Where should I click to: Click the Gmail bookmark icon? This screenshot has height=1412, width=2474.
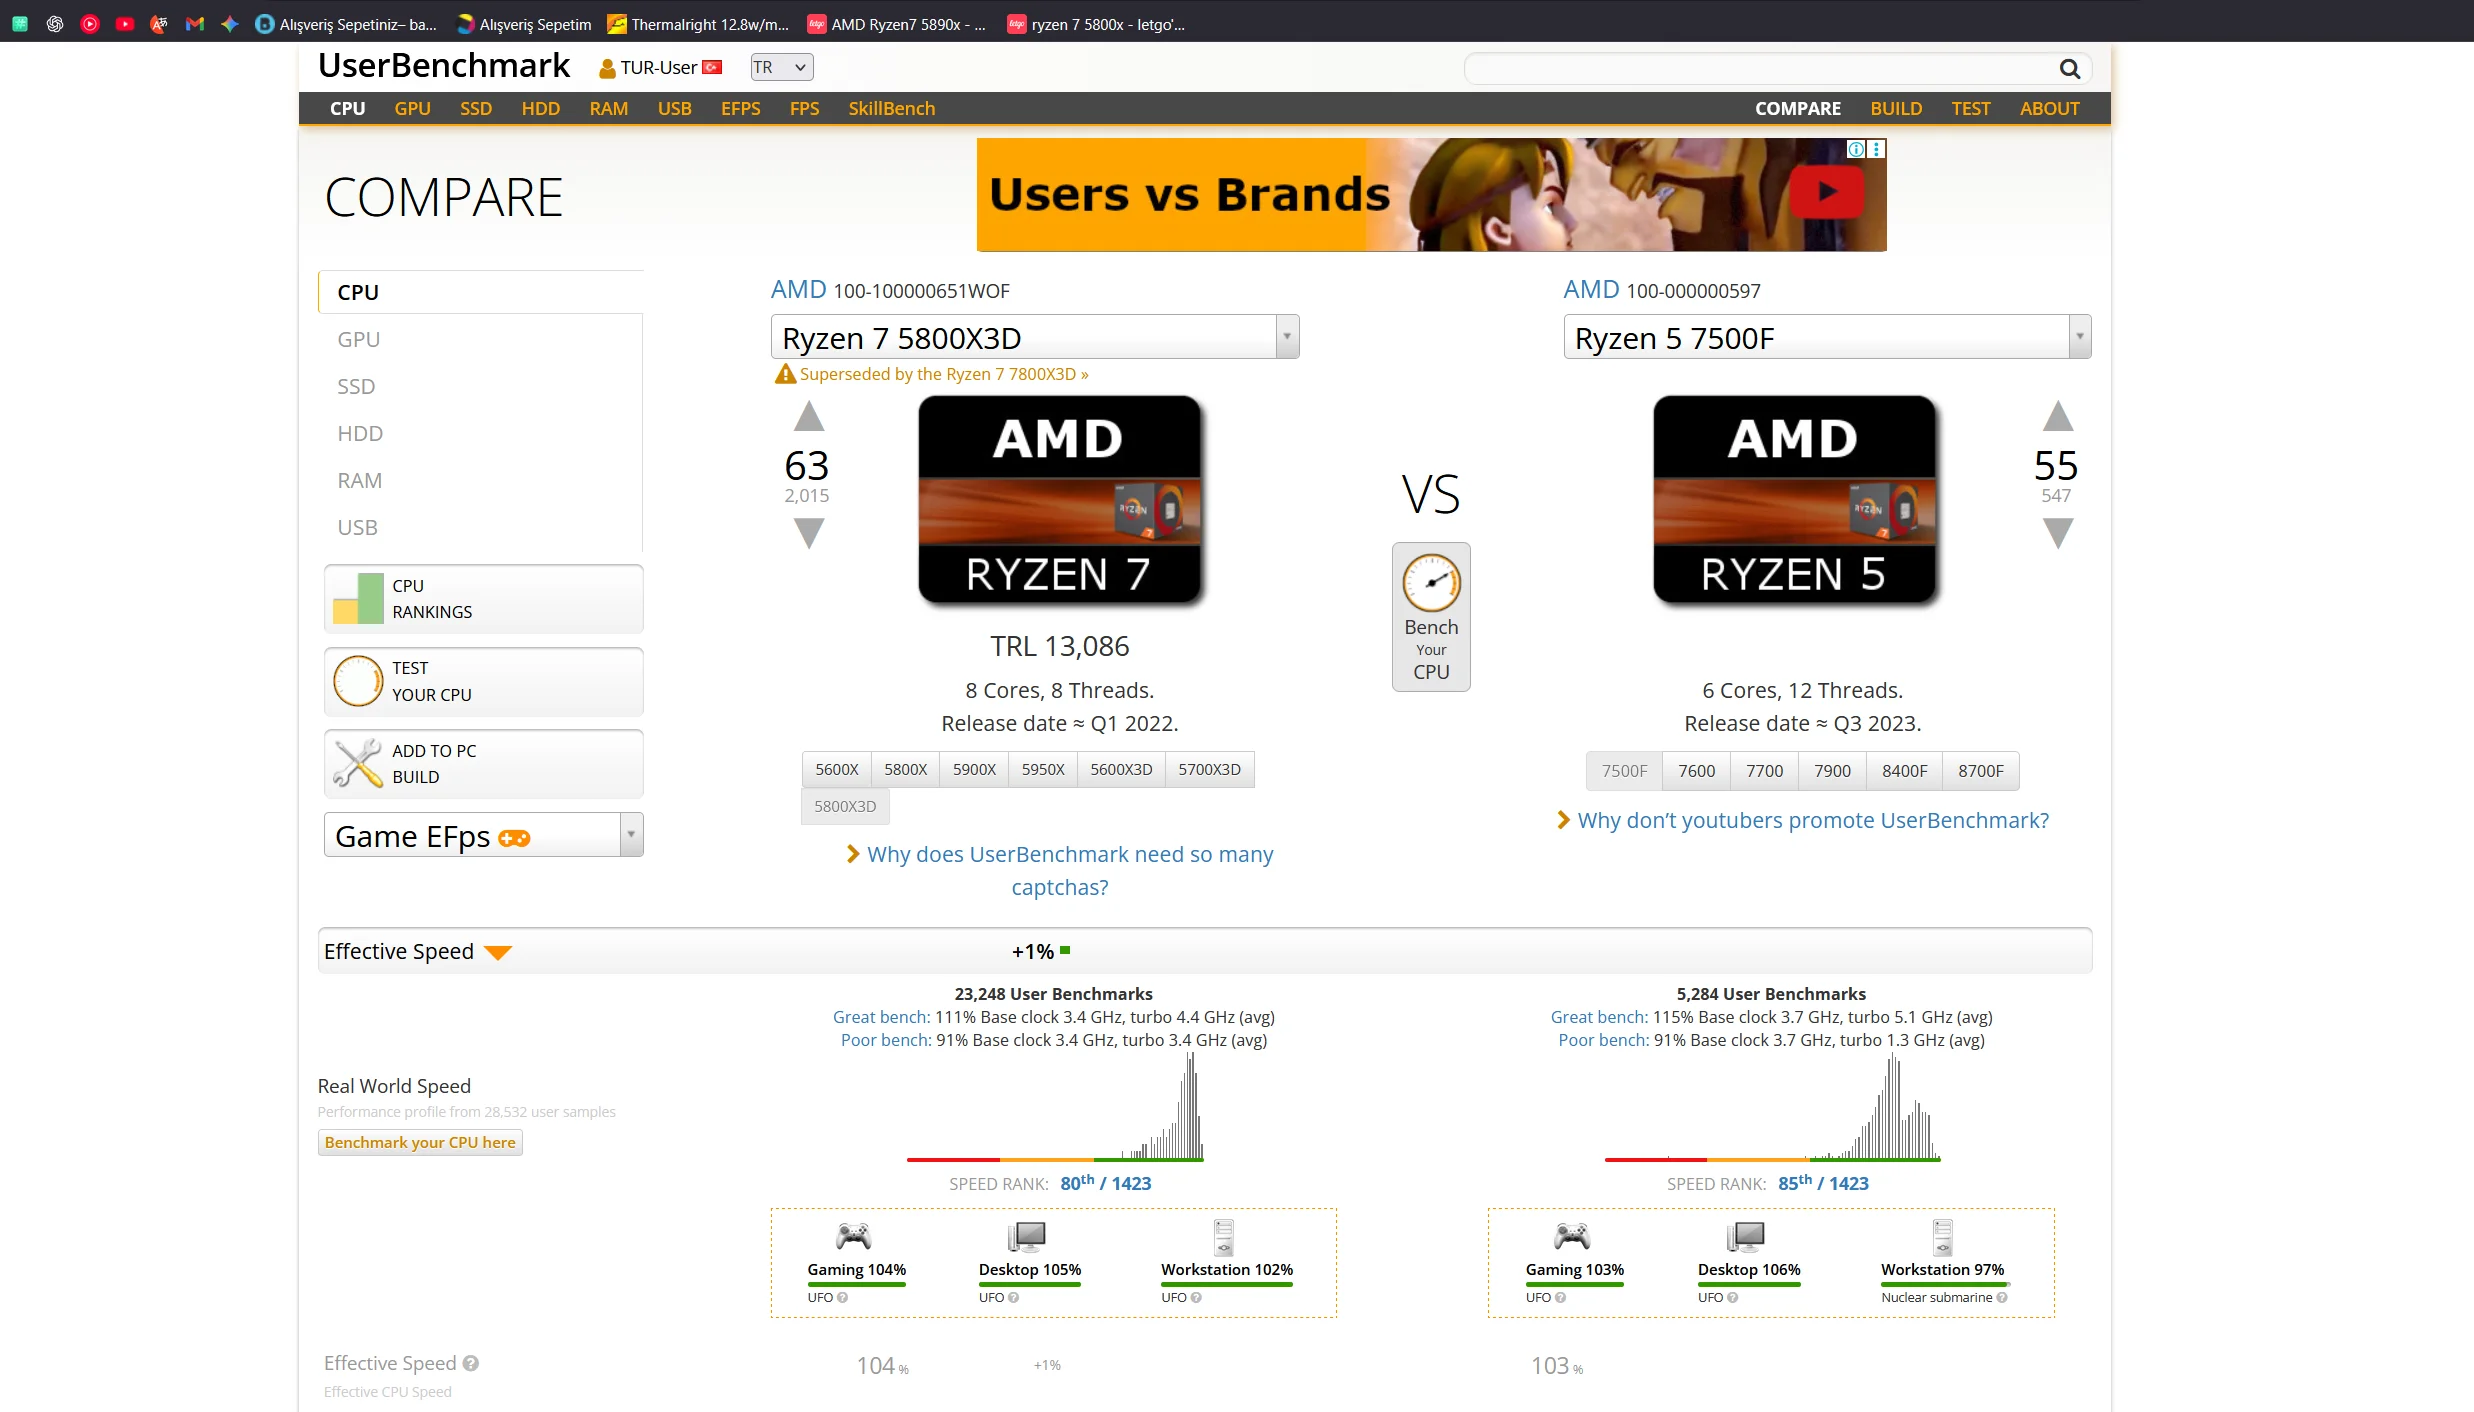click(195, 24)
